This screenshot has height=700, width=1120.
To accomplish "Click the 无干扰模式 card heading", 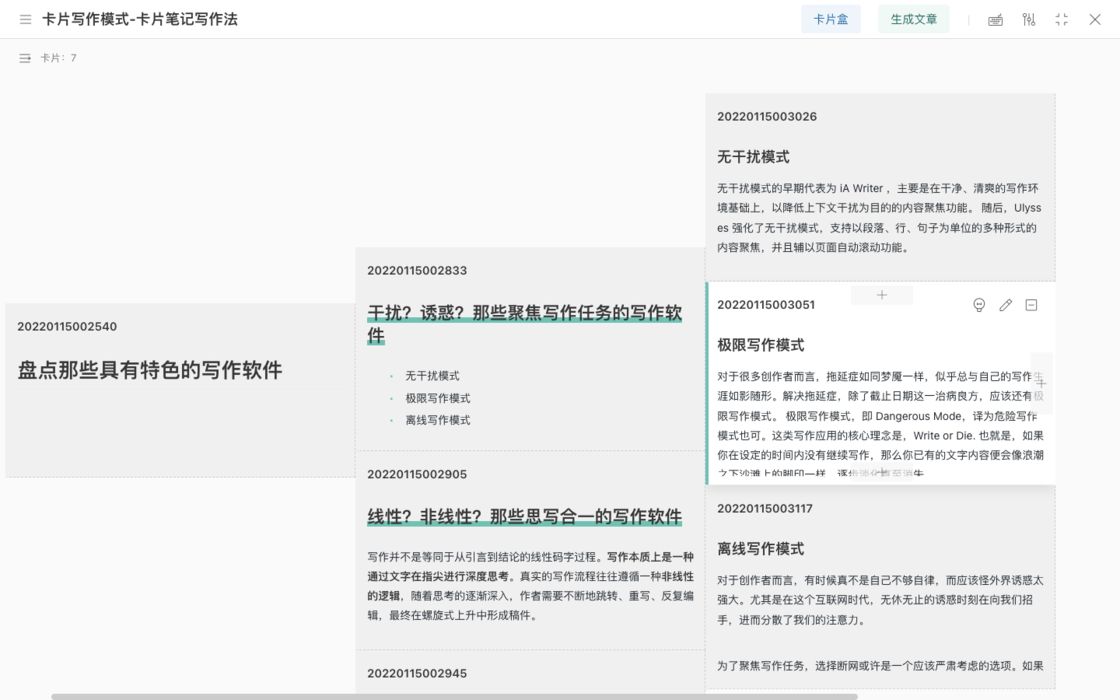I will (x=753, y=156).
